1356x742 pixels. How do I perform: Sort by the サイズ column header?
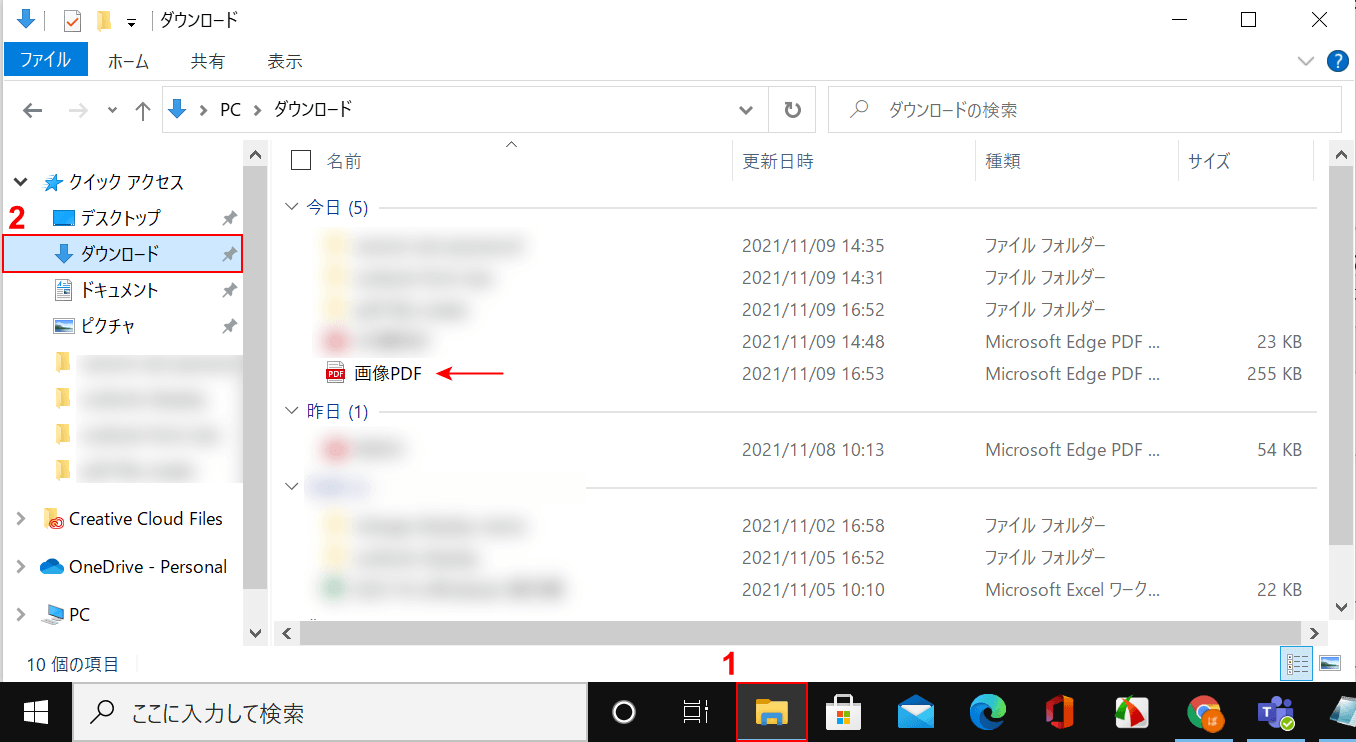point(1209,161)
